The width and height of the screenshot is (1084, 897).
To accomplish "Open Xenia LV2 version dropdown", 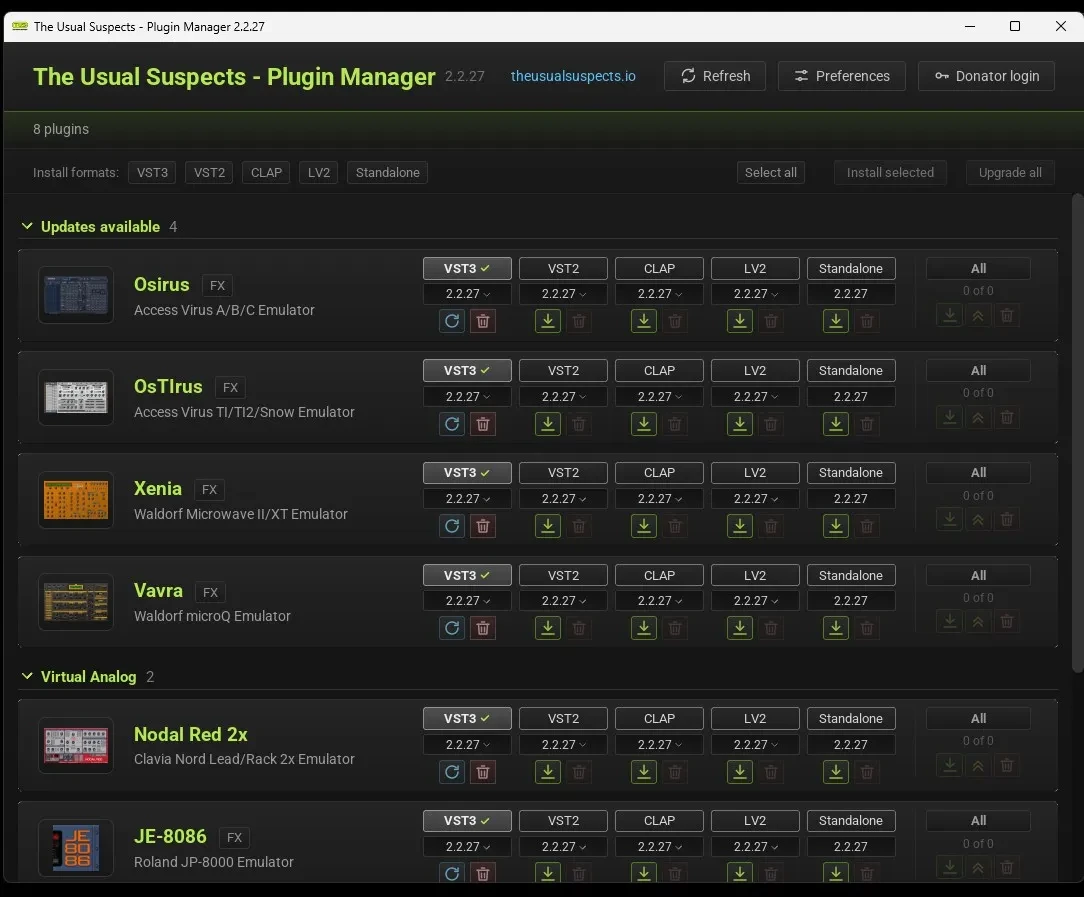I will (755, 498).
